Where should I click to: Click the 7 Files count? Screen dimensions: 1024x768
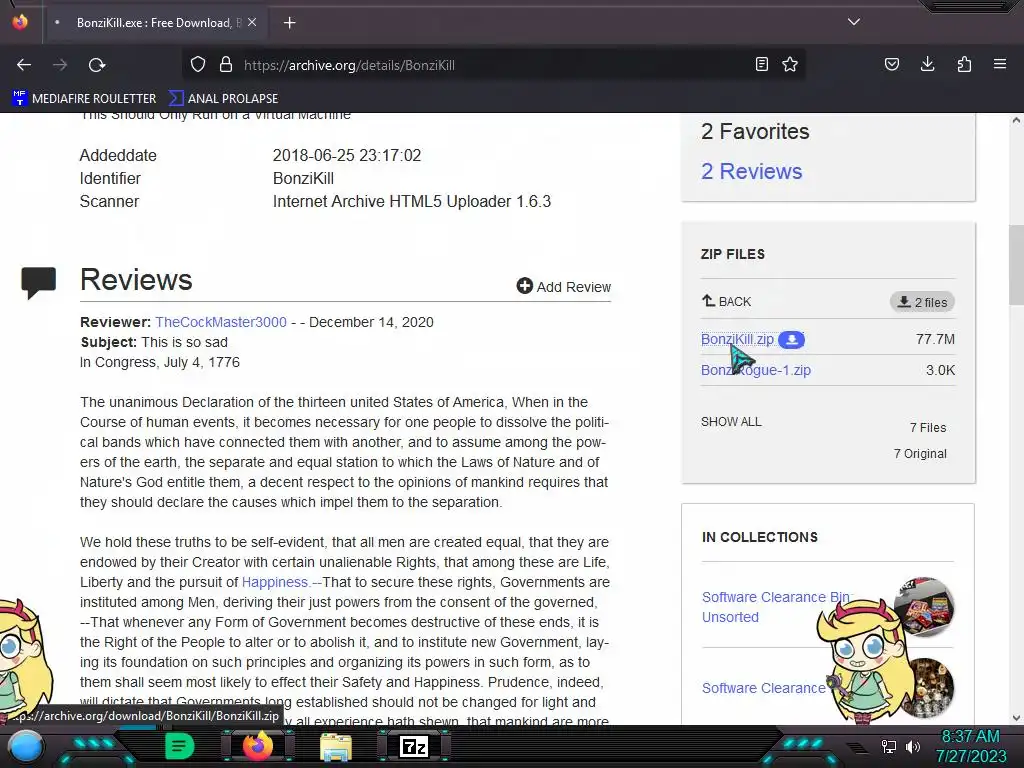[x=928, y=428]
